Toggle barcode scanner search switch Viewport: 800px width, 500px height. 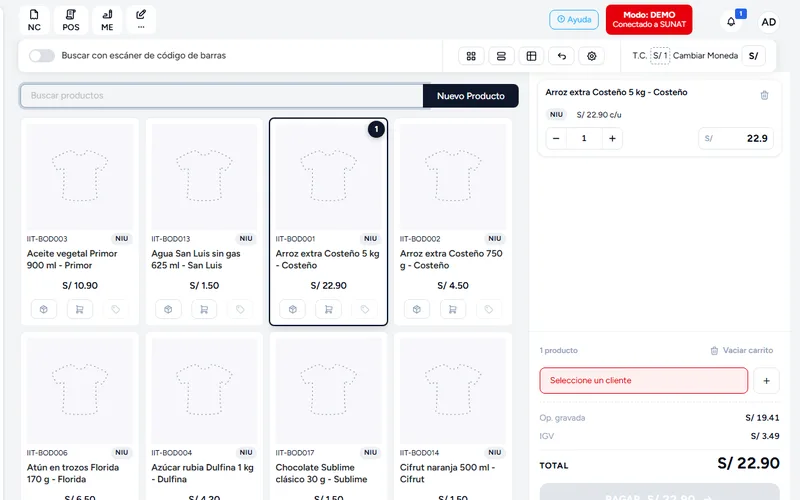pos(41,56)
